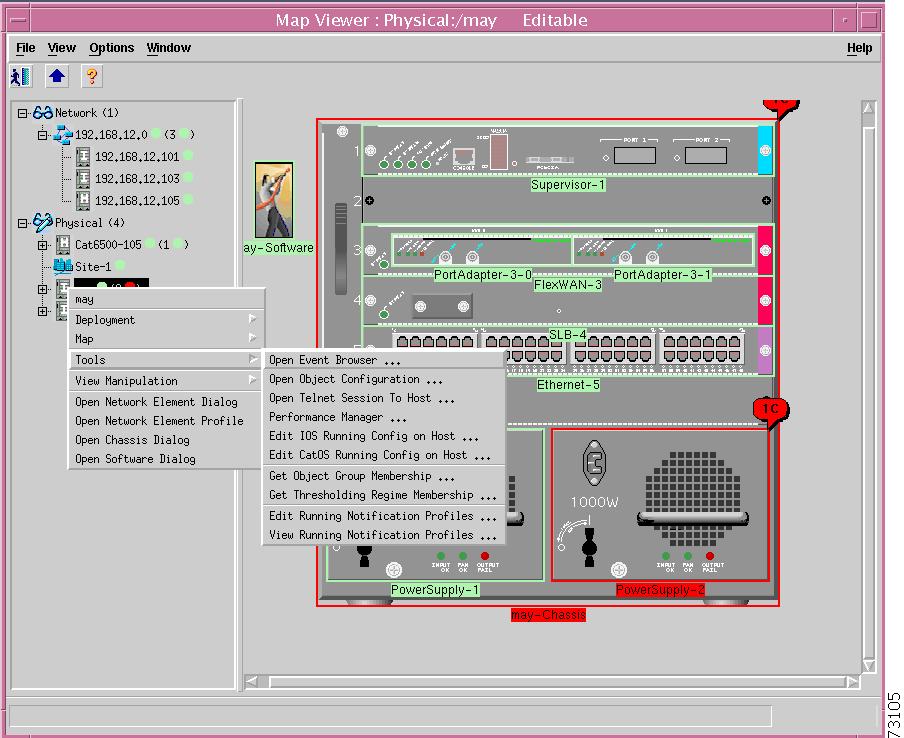Click the PowerSupply-2 fan grille graphic
This screenshot has width=904, height=738.
(x=692, y=499)
